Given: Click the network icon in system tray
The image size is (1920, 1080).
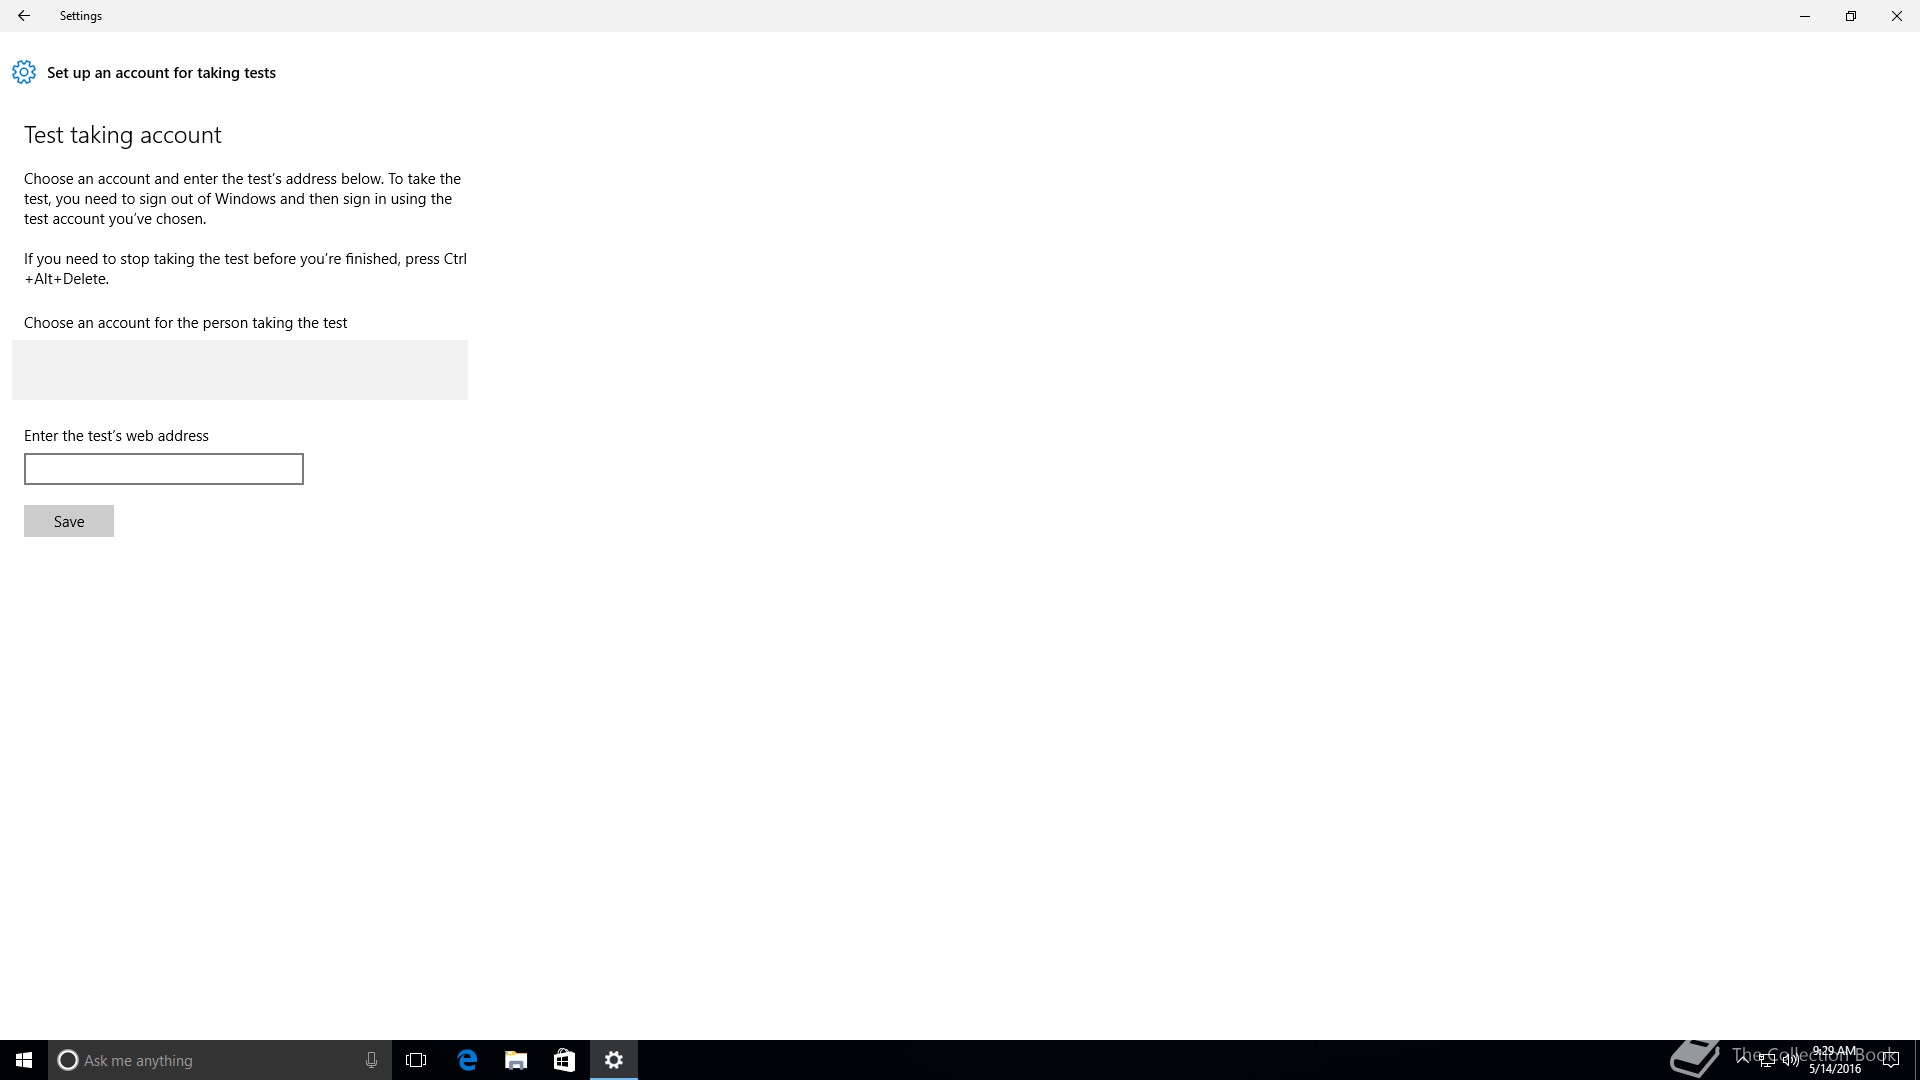Looking at the screenshot, I should pos(1767,1060).
